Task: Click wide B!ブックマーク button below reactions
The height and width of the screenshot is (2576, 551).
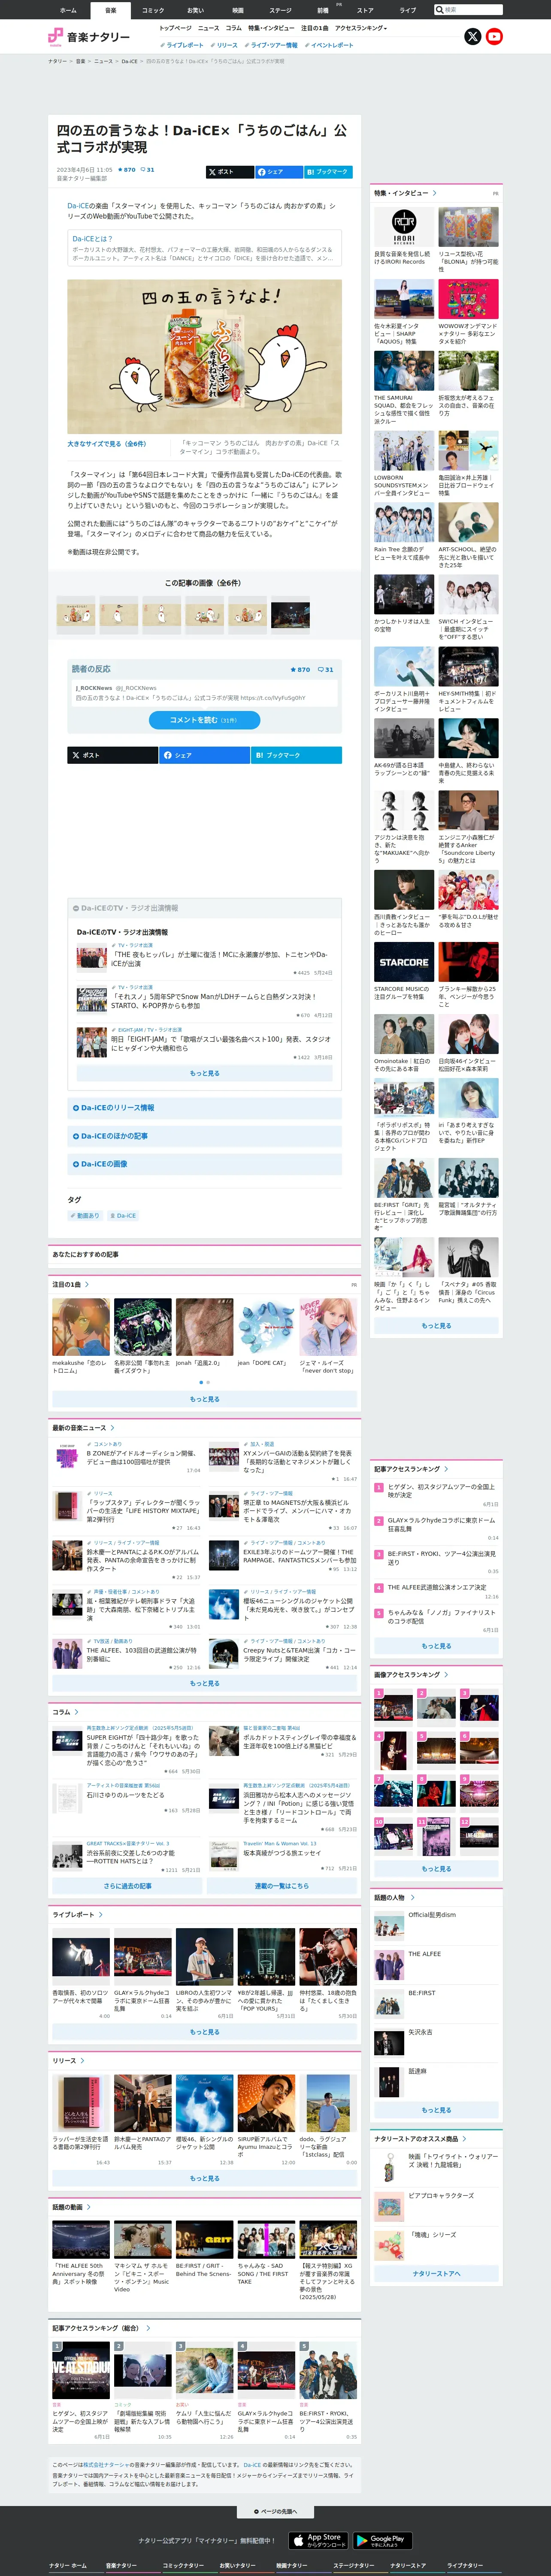Action: 296,755
